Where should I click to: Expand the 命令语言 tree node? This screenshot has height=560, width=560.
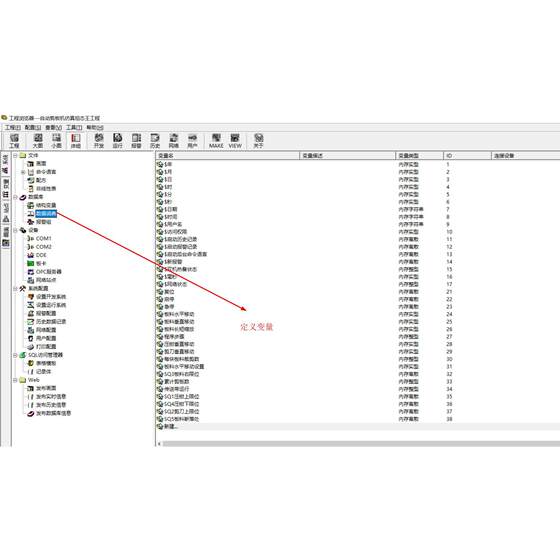coord(23,172)
